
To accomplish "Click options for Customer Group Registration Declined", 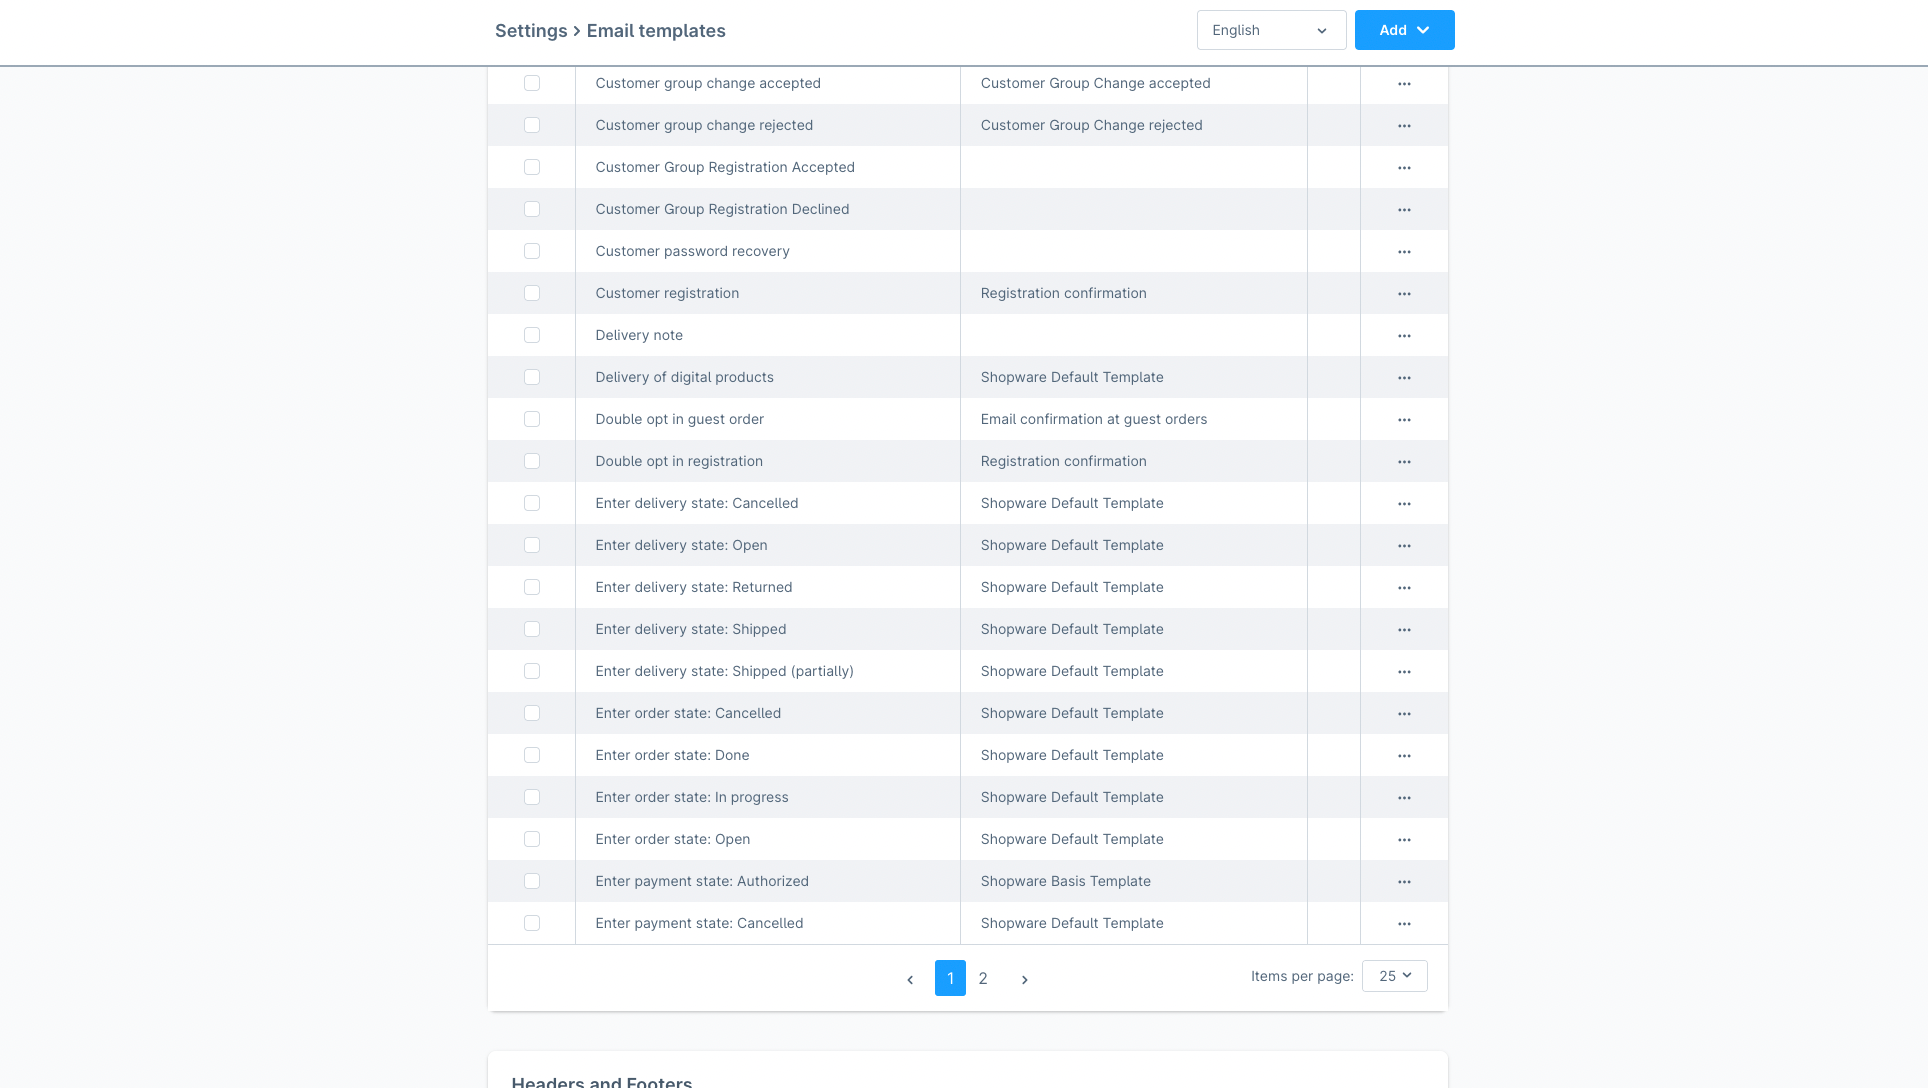I will 1404,208.
